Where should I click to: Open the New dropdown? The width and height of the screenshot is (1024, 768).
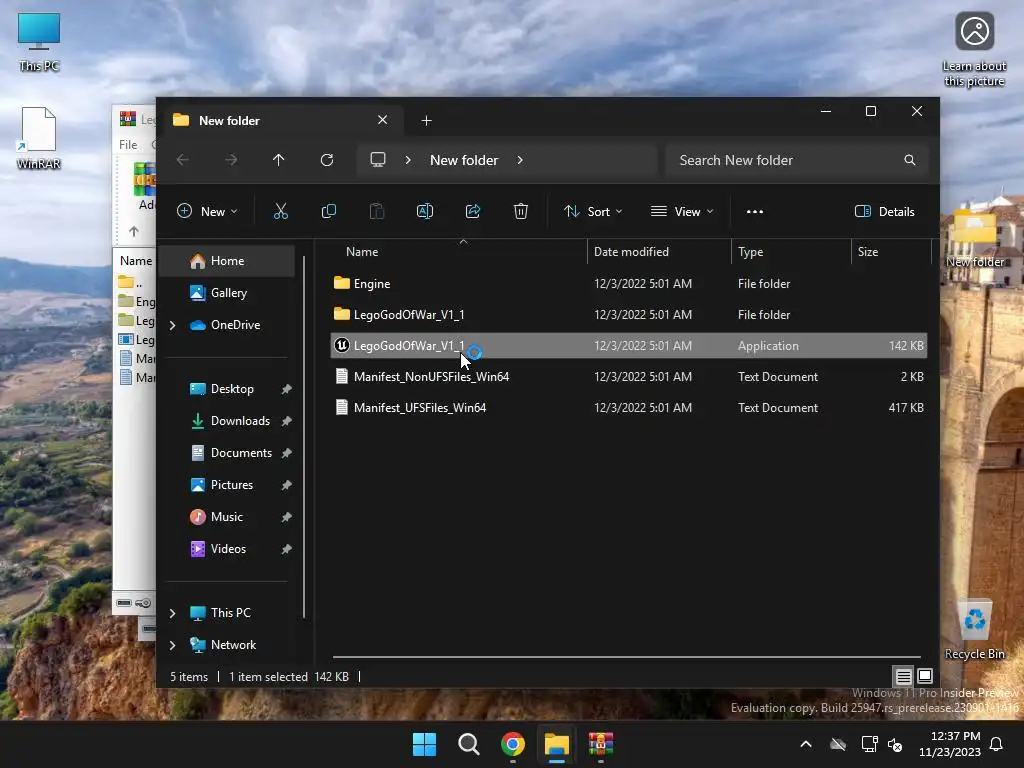pyautogui.click(x=208, y=212)
